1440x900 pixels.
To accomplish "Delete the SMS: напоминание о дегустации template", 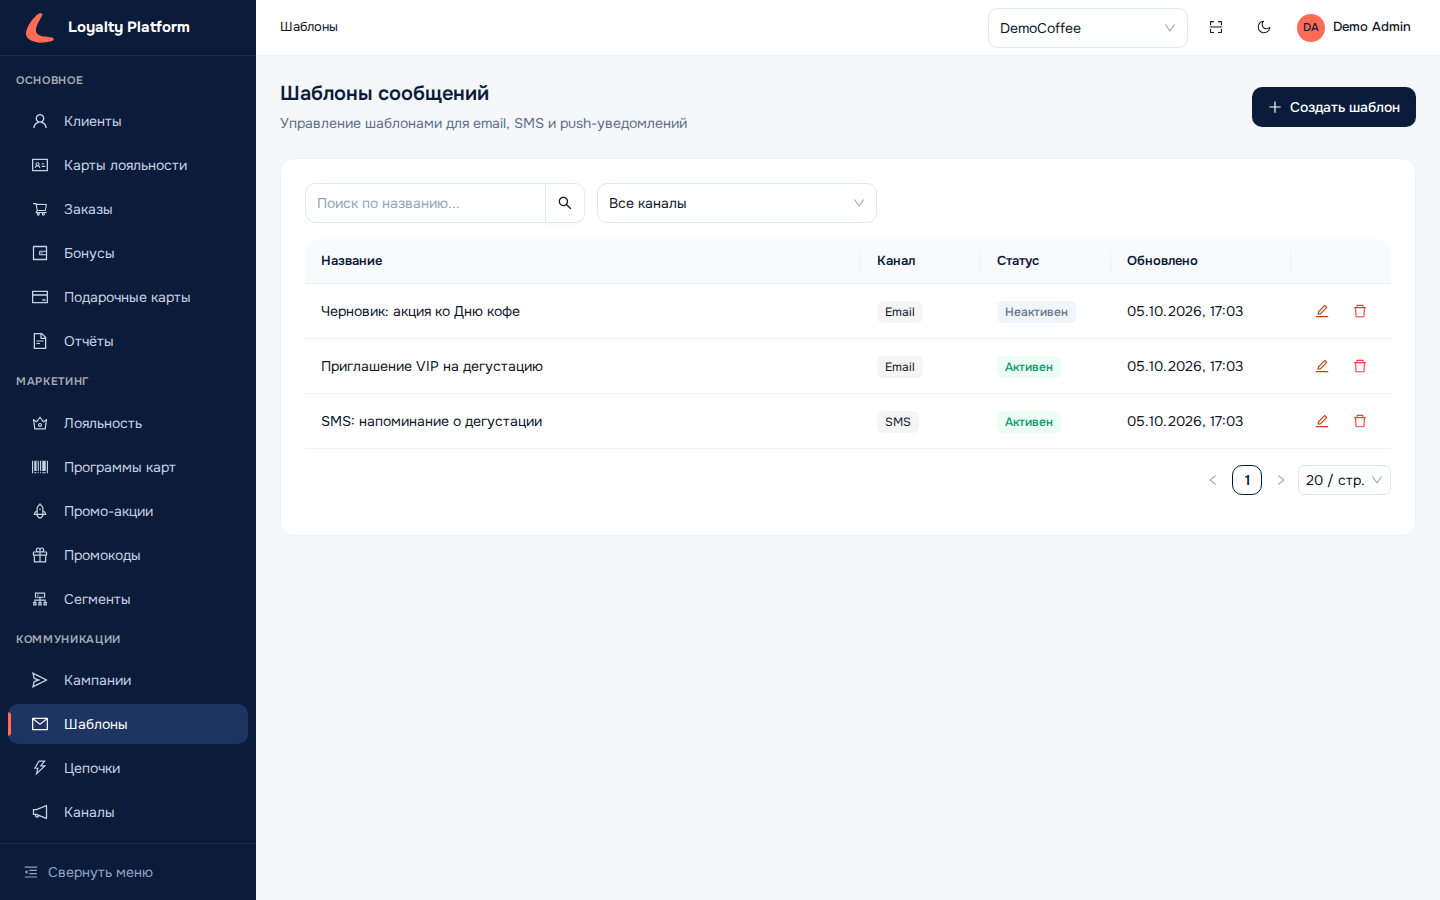I will (x=1360, y=421).
